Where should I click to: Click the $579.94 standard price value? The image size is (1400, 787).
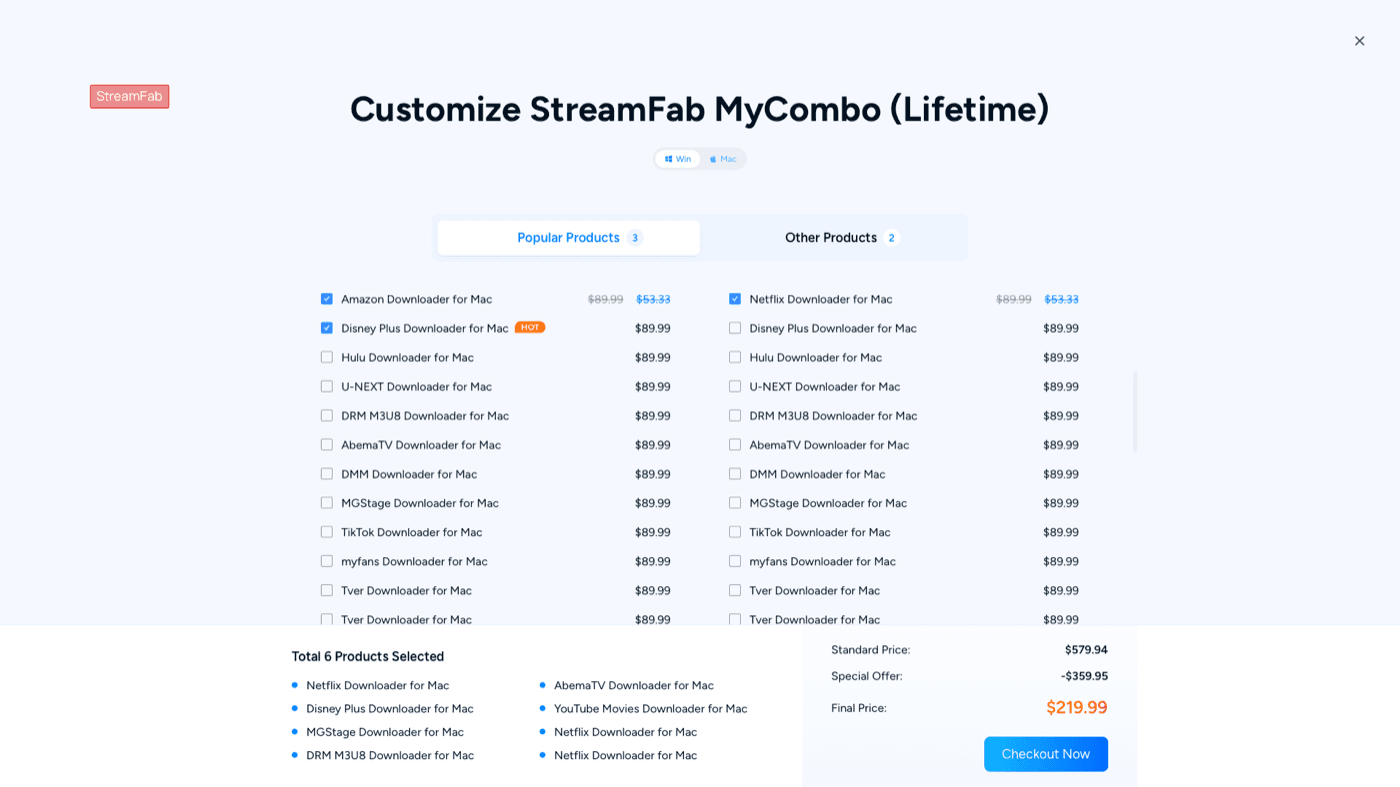click(x=1086, y=650)
